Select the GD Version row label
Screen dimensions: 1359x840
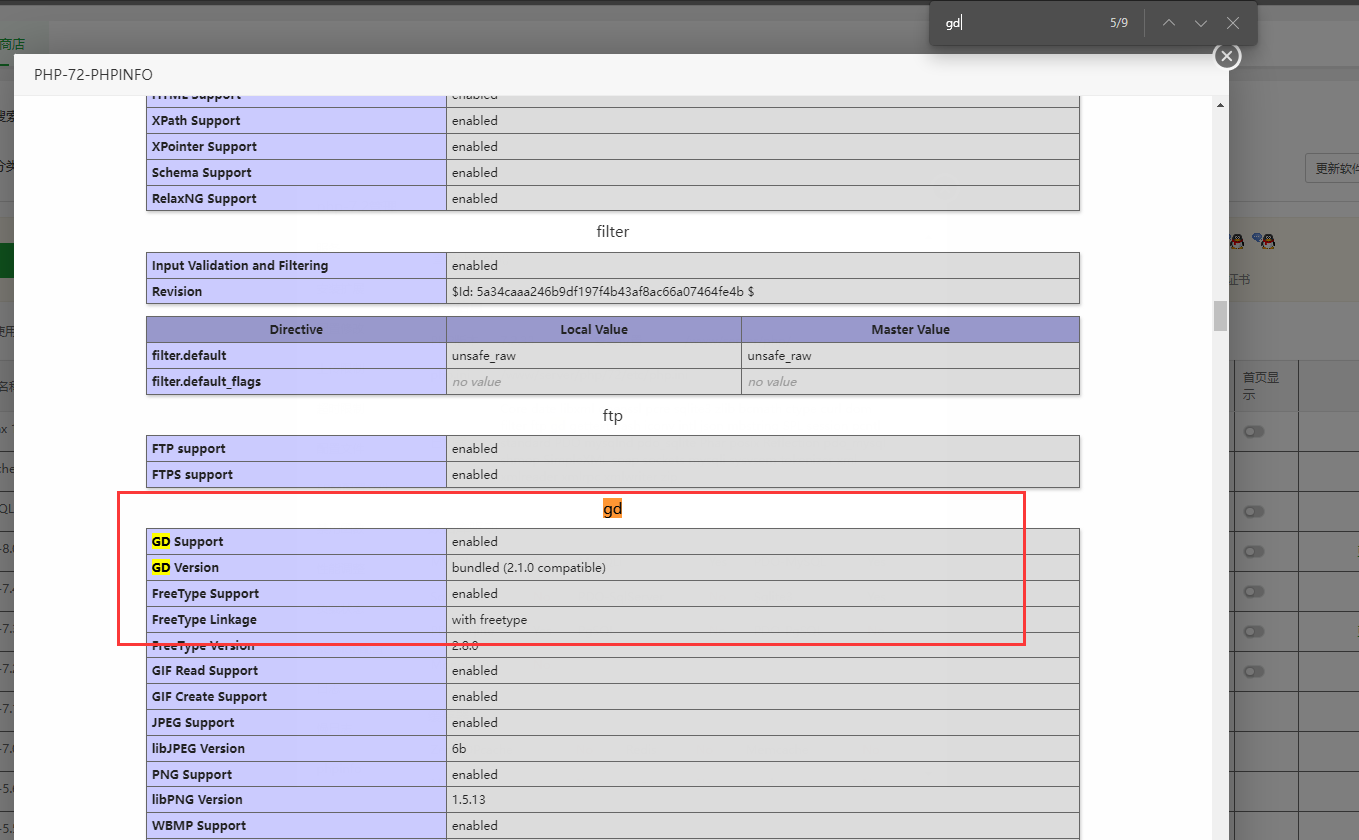click(x=185, y=567)
